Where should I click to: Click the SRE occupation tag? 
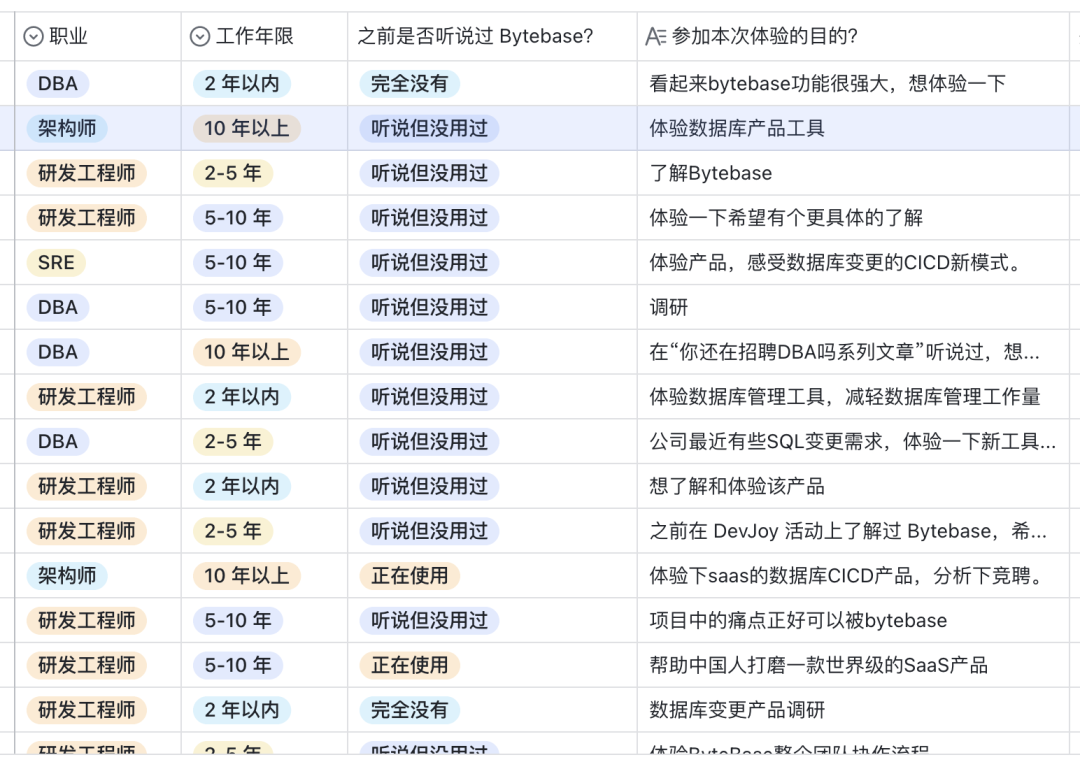click(56, 263)
